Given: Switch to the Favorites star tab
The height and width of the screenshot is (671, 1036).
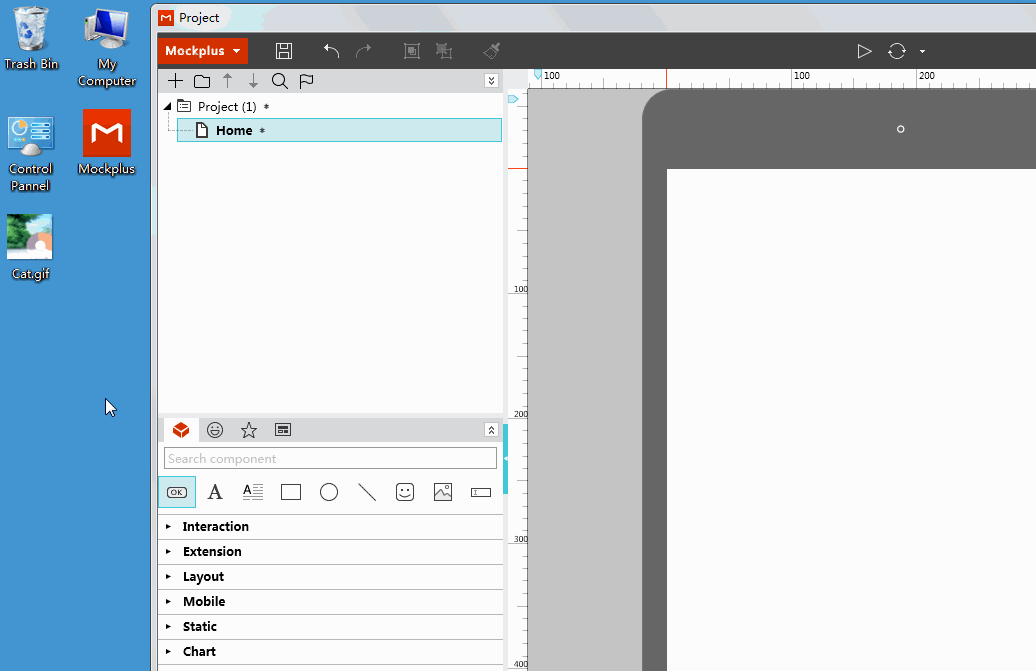Looking at the screenshot, I should pyautogui.click(x=248, y=430).
